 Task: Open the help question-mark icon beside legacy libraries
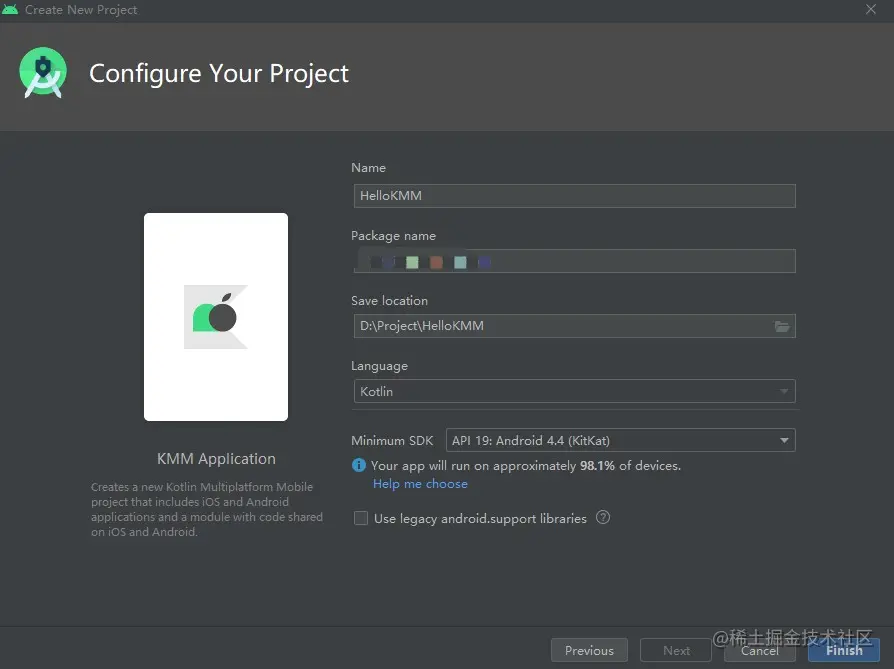pos(603,517)
